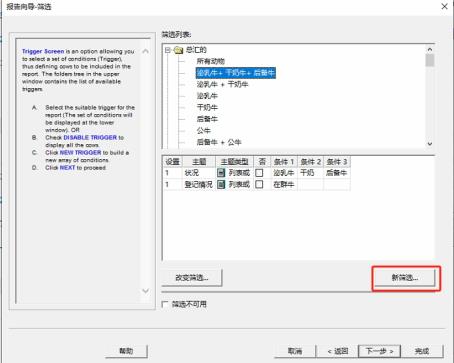Image resolution: width=454 pixels, height=363 pixels.
Task: Click the filter list scrollbar thumb
Action: [x=430, y=60]
